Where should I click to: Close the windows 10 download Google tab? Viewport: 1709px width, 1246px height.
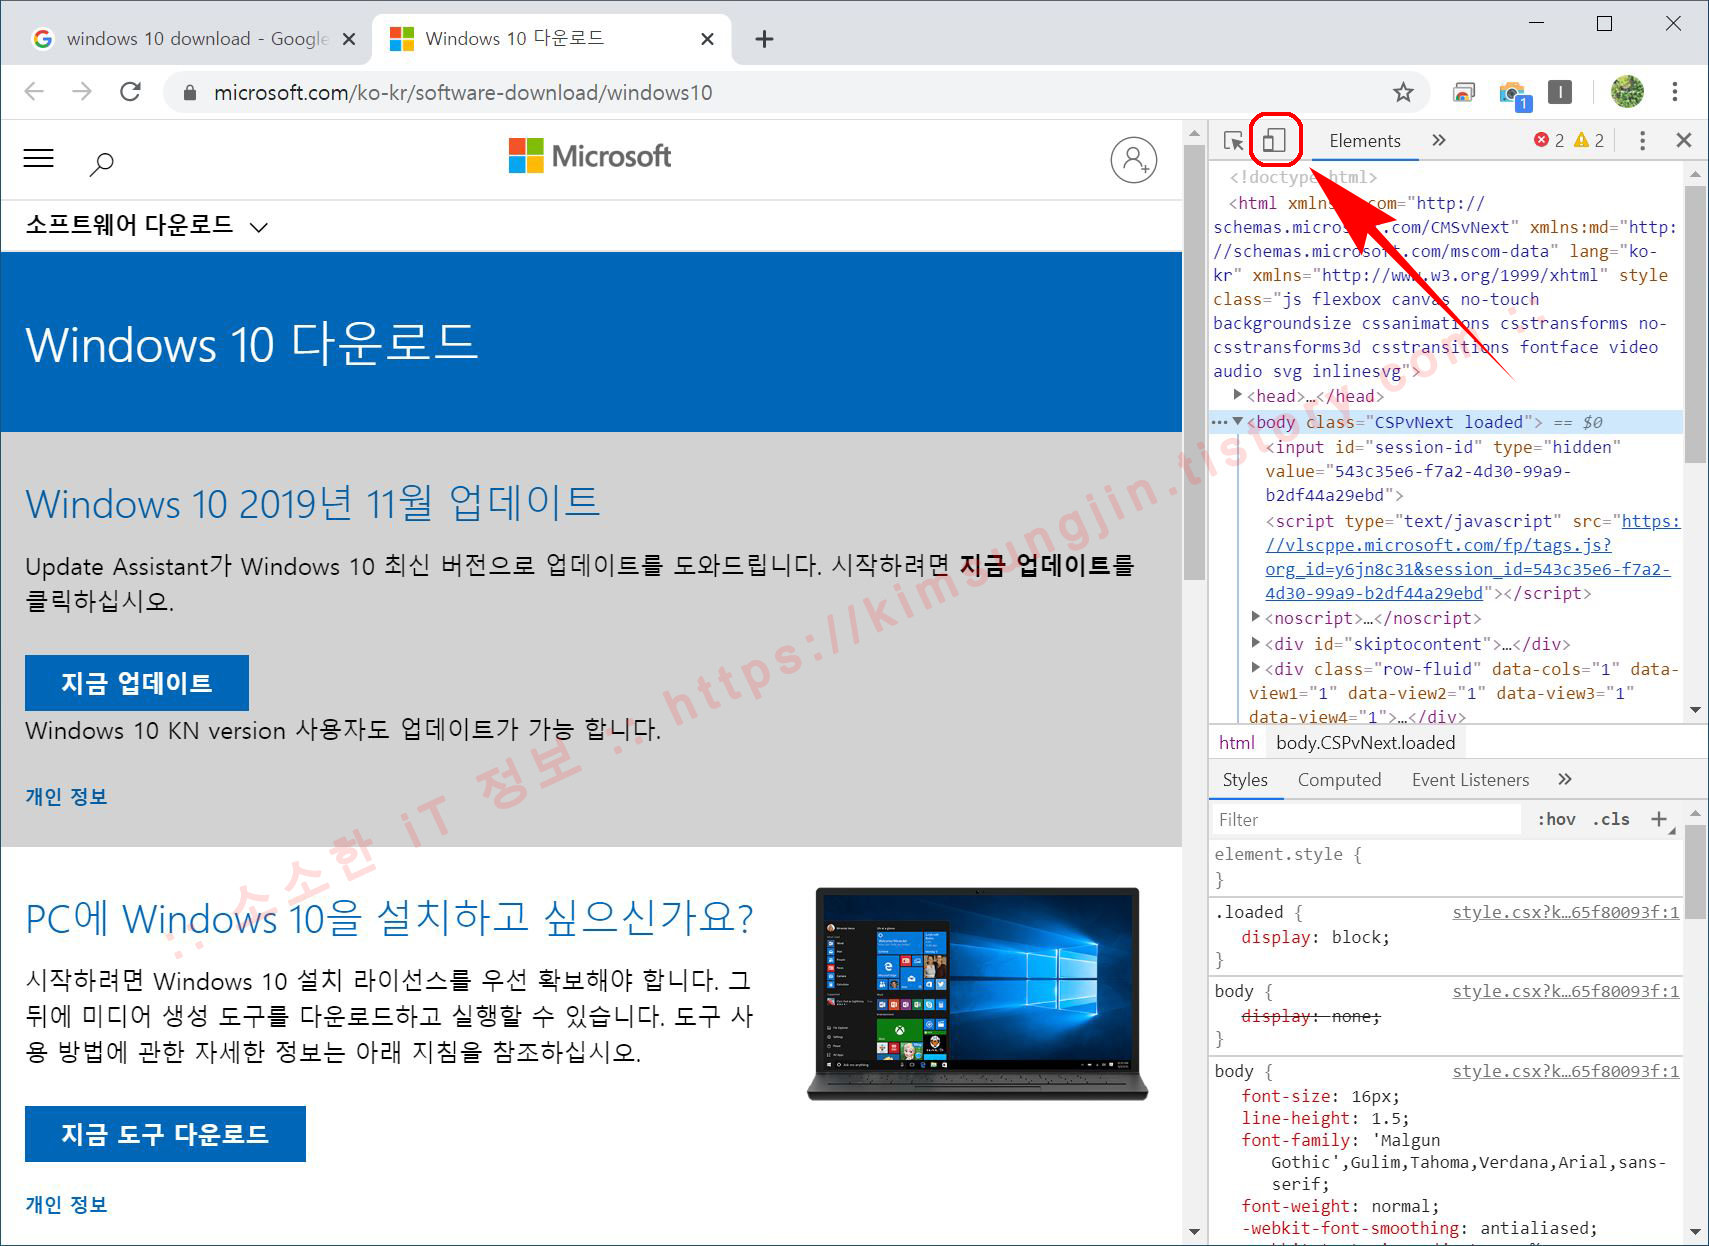(x=349, y=39)
